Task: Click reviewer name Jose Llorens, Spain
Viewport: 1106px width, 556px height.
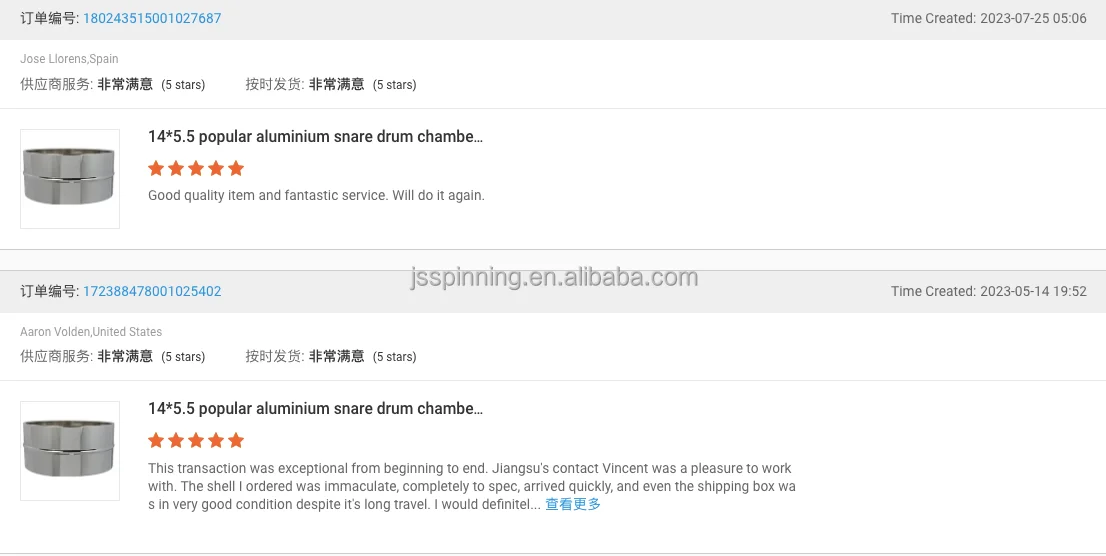Action: click(x=69, y=59)
